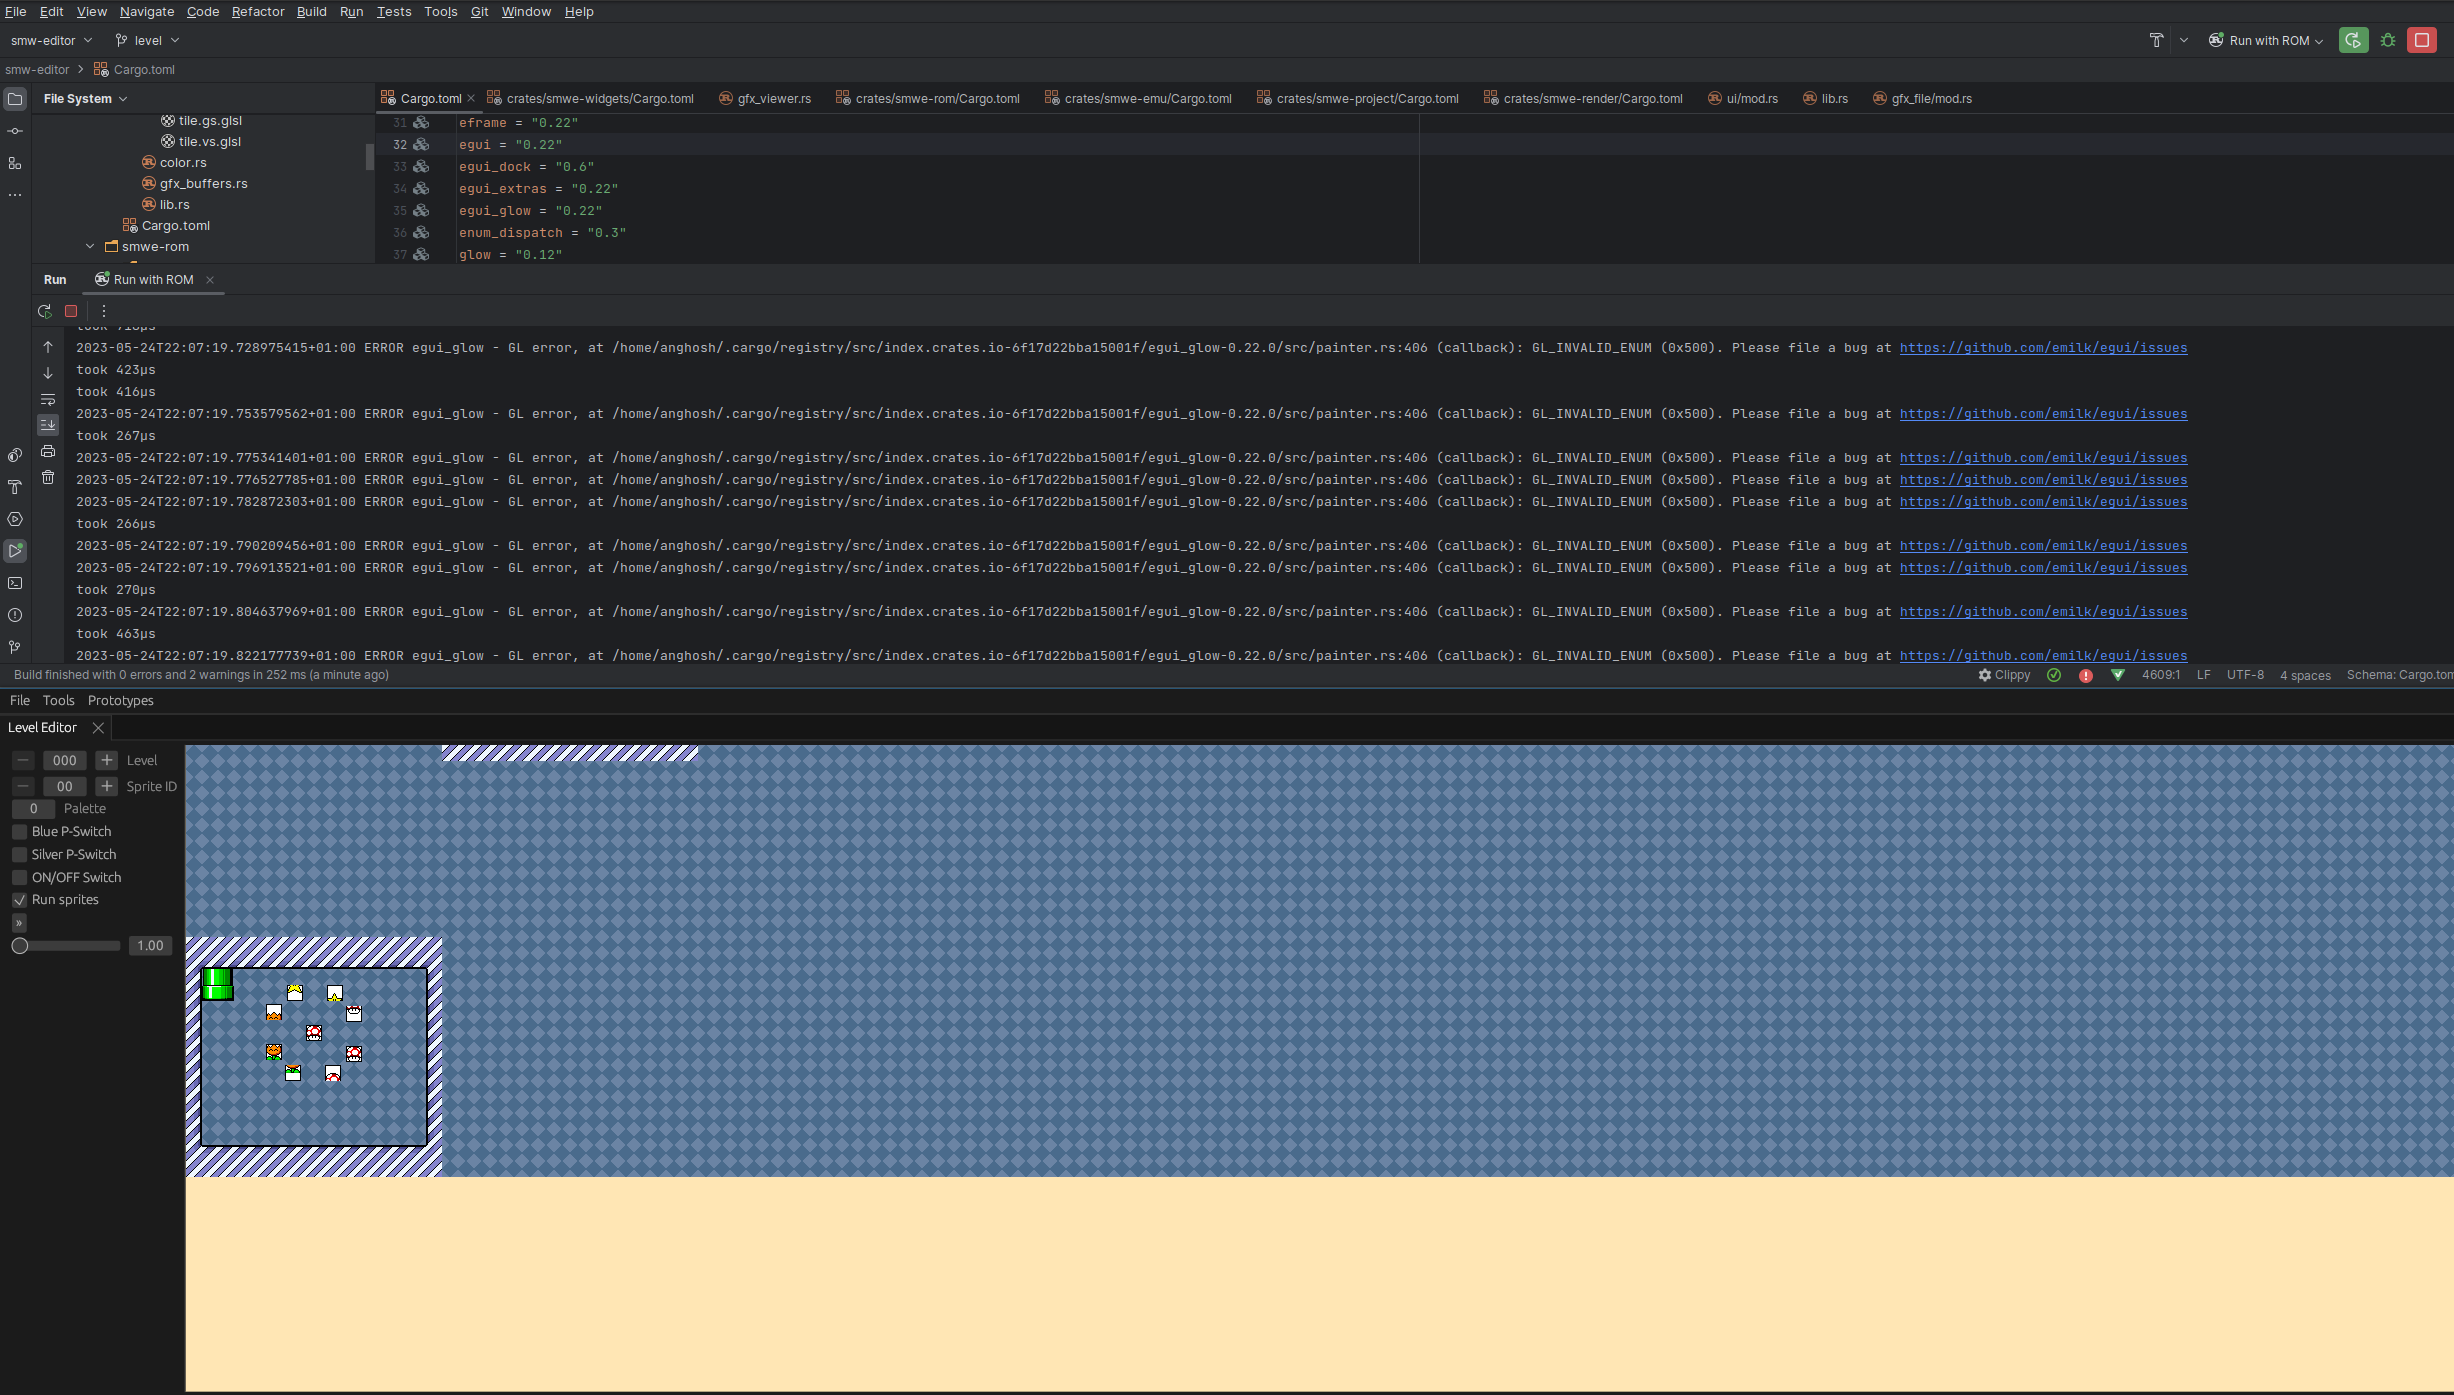Open the Refactor menu

pyautogui.click(x=257, y=11)
